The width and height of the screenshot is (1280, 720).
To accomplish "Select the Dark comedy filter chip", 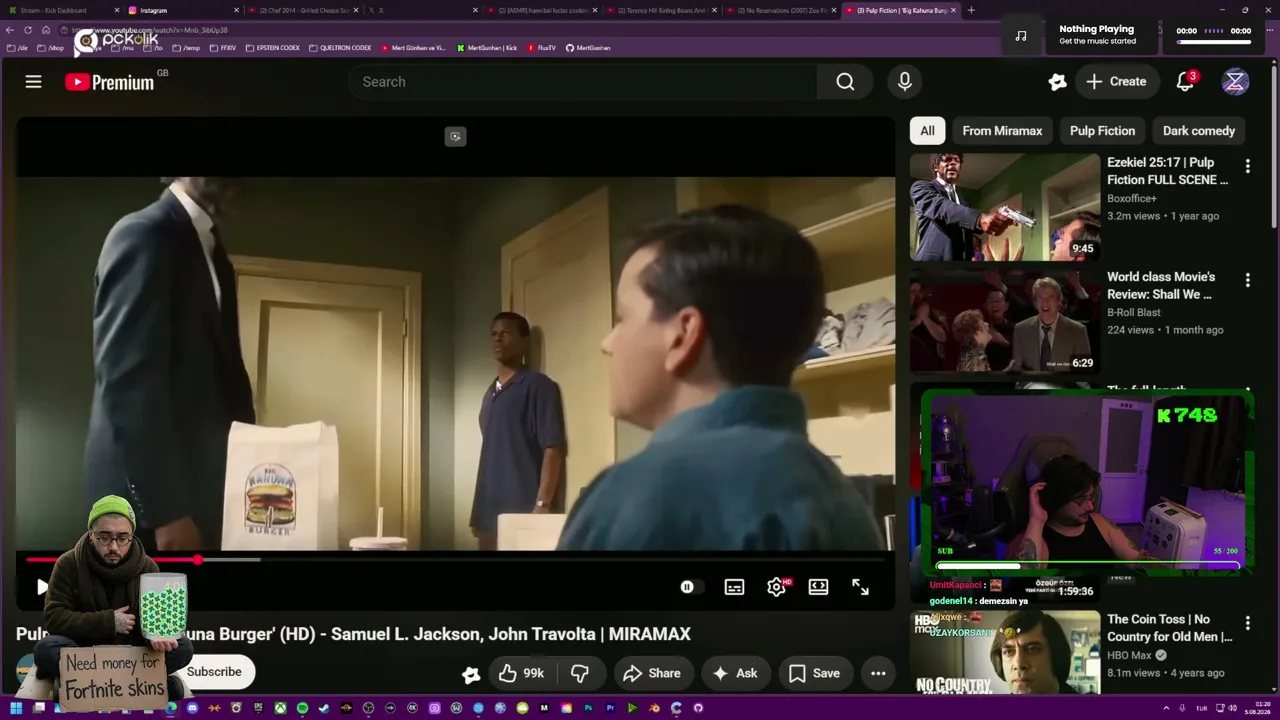I will pyautogui.click(x=1199, y=131).
